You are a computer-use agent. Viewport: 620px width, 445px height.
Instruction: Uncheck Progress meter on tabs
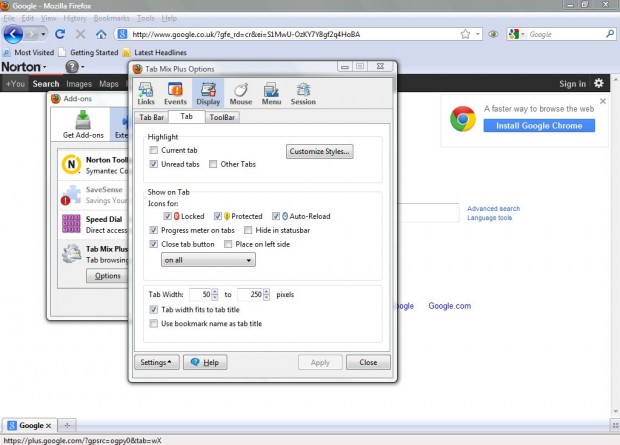tap(153, 230)
